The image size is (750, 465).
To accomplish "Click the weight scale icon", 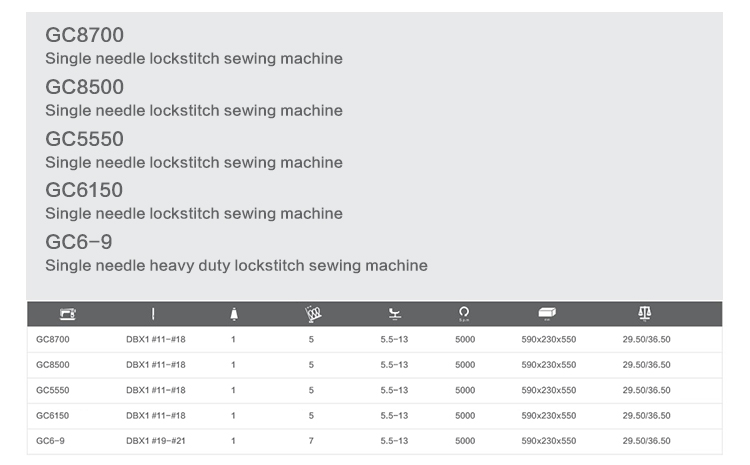I will click(x=645, y=313).
